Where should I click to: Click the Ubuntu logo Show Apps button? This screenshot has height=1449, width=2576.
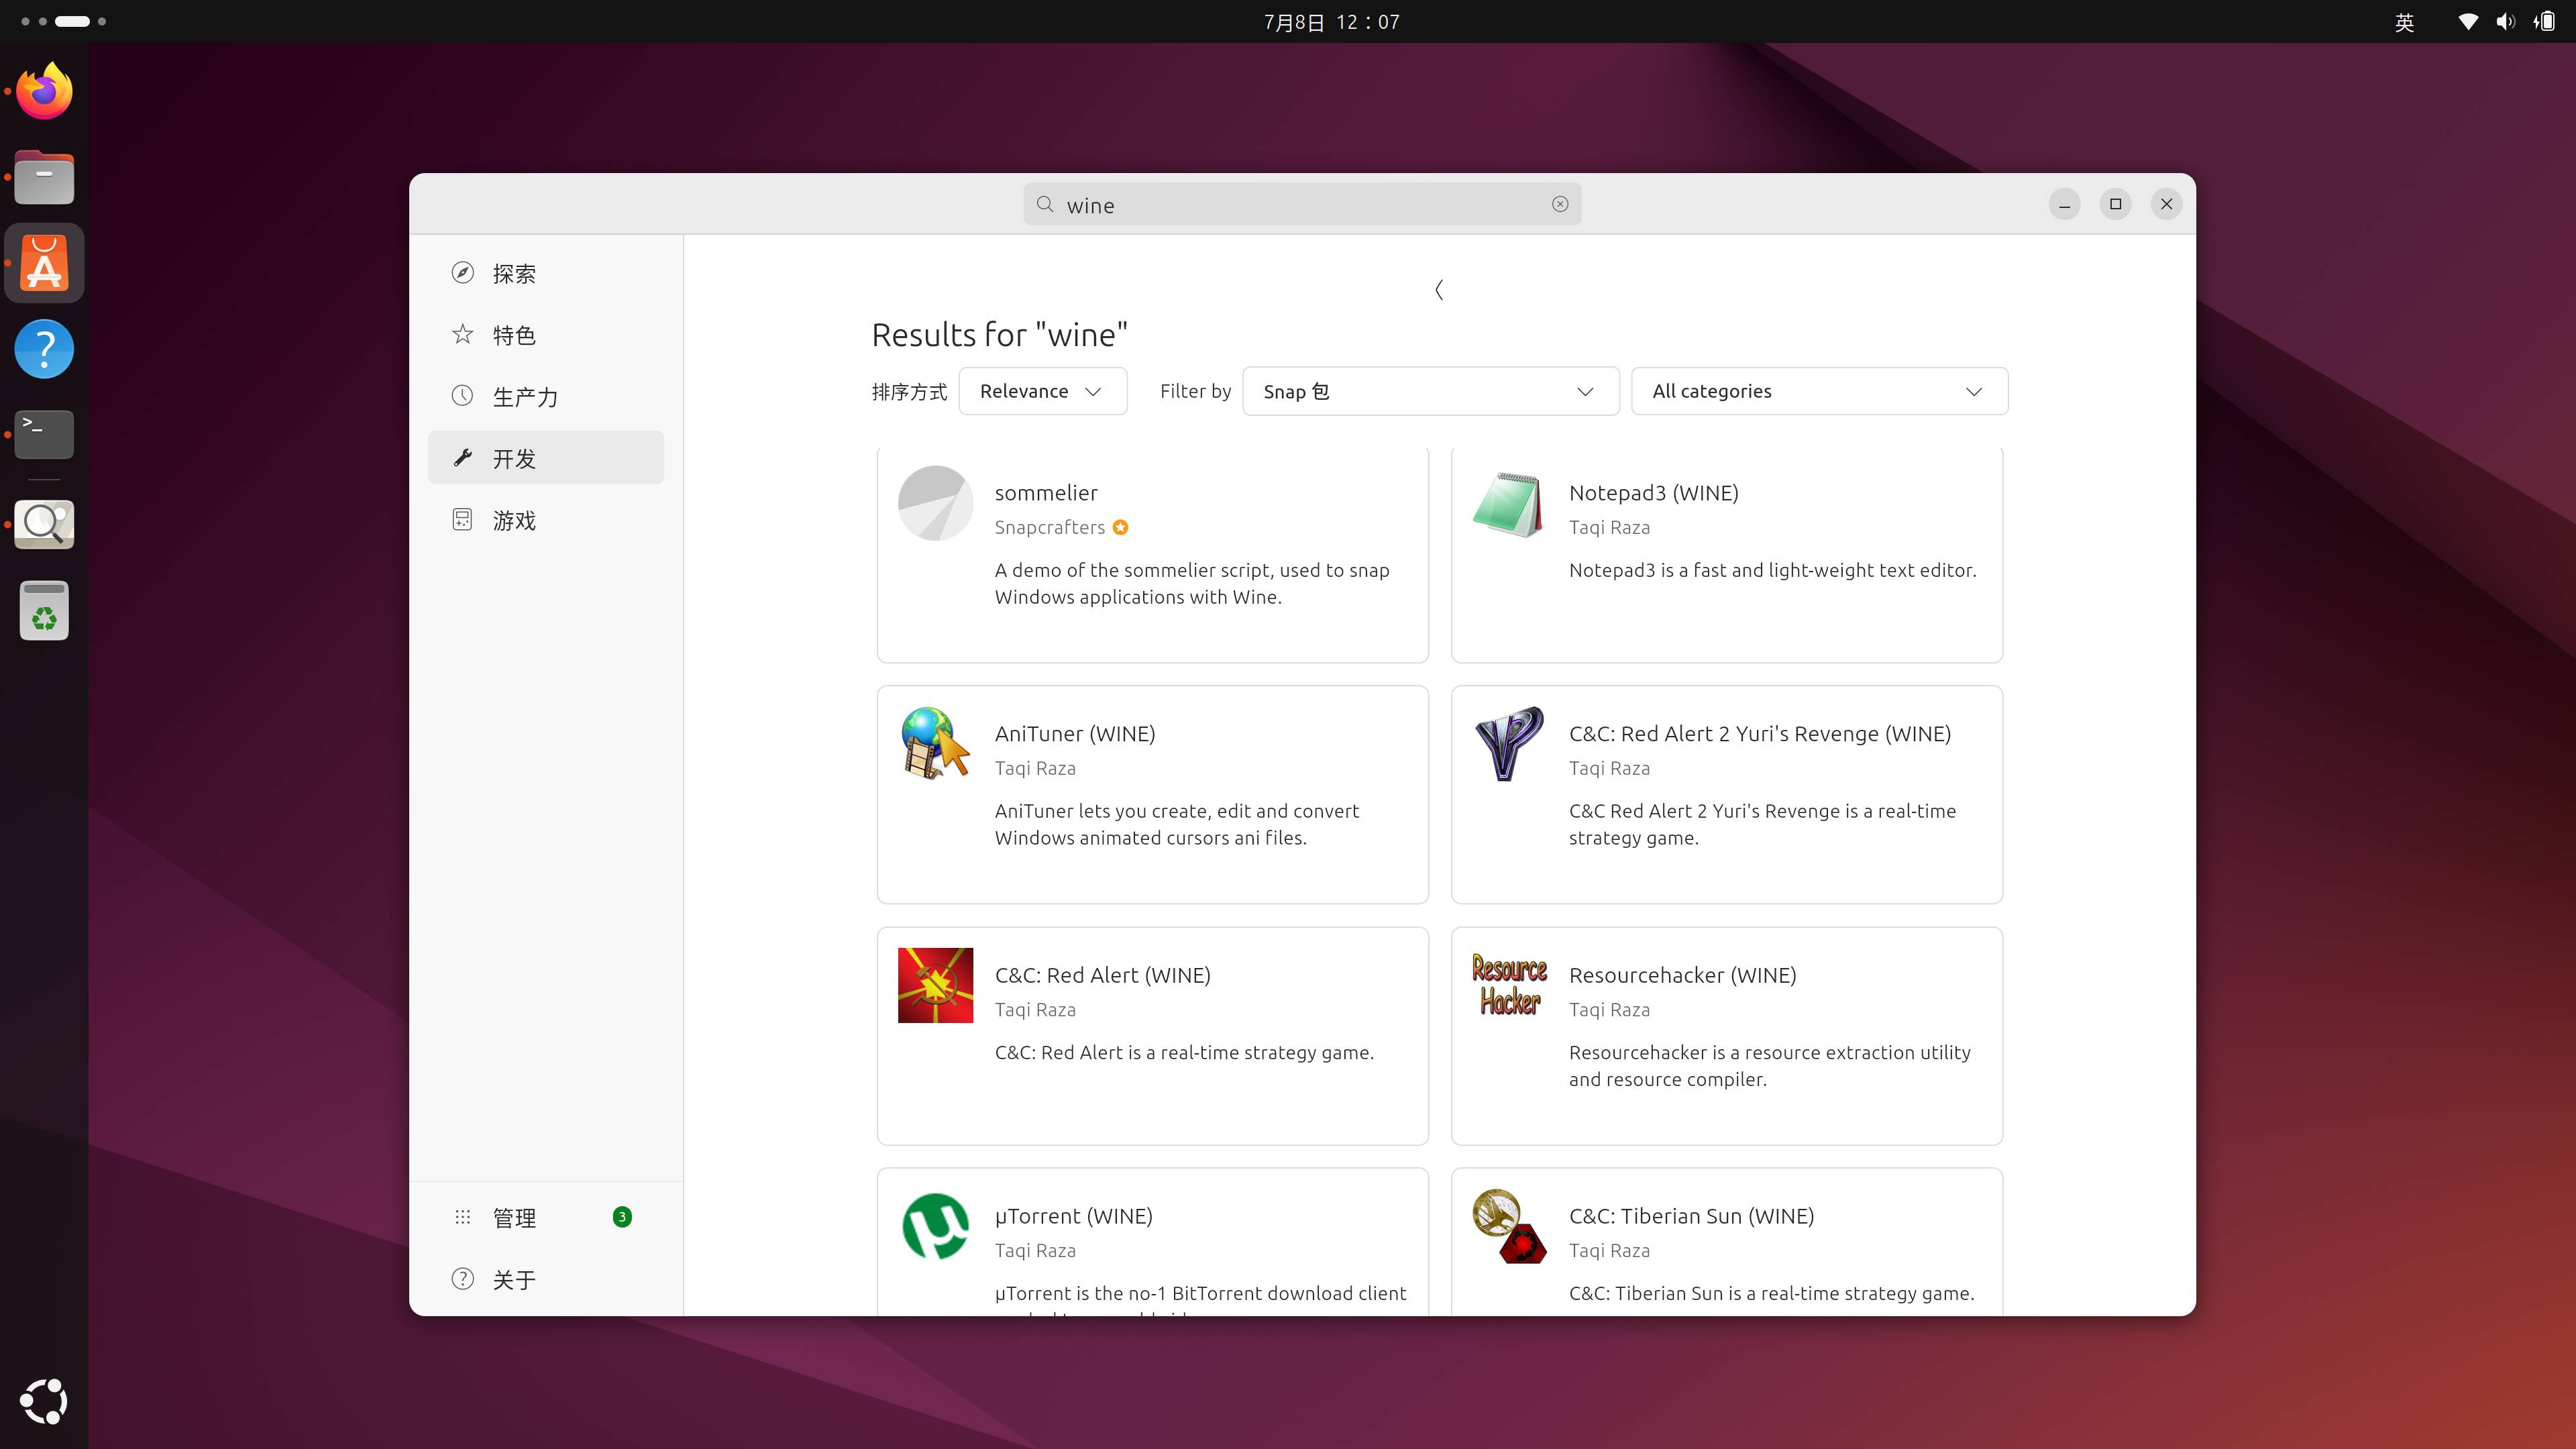pos(44,1401)
